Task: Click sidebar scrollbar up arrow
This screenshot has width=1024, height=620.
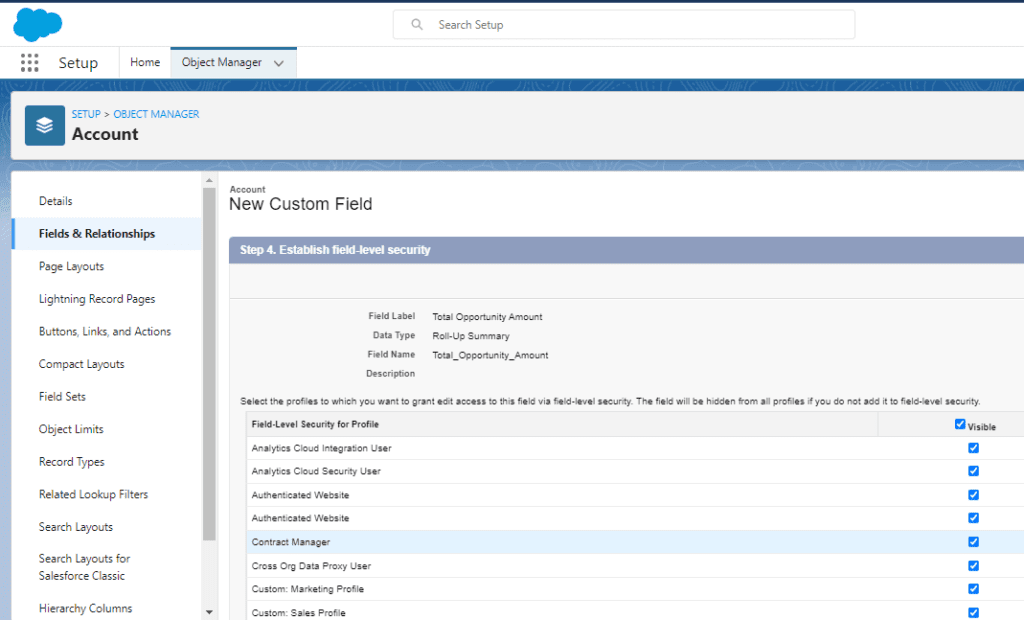Action: [x=209, y=180]
